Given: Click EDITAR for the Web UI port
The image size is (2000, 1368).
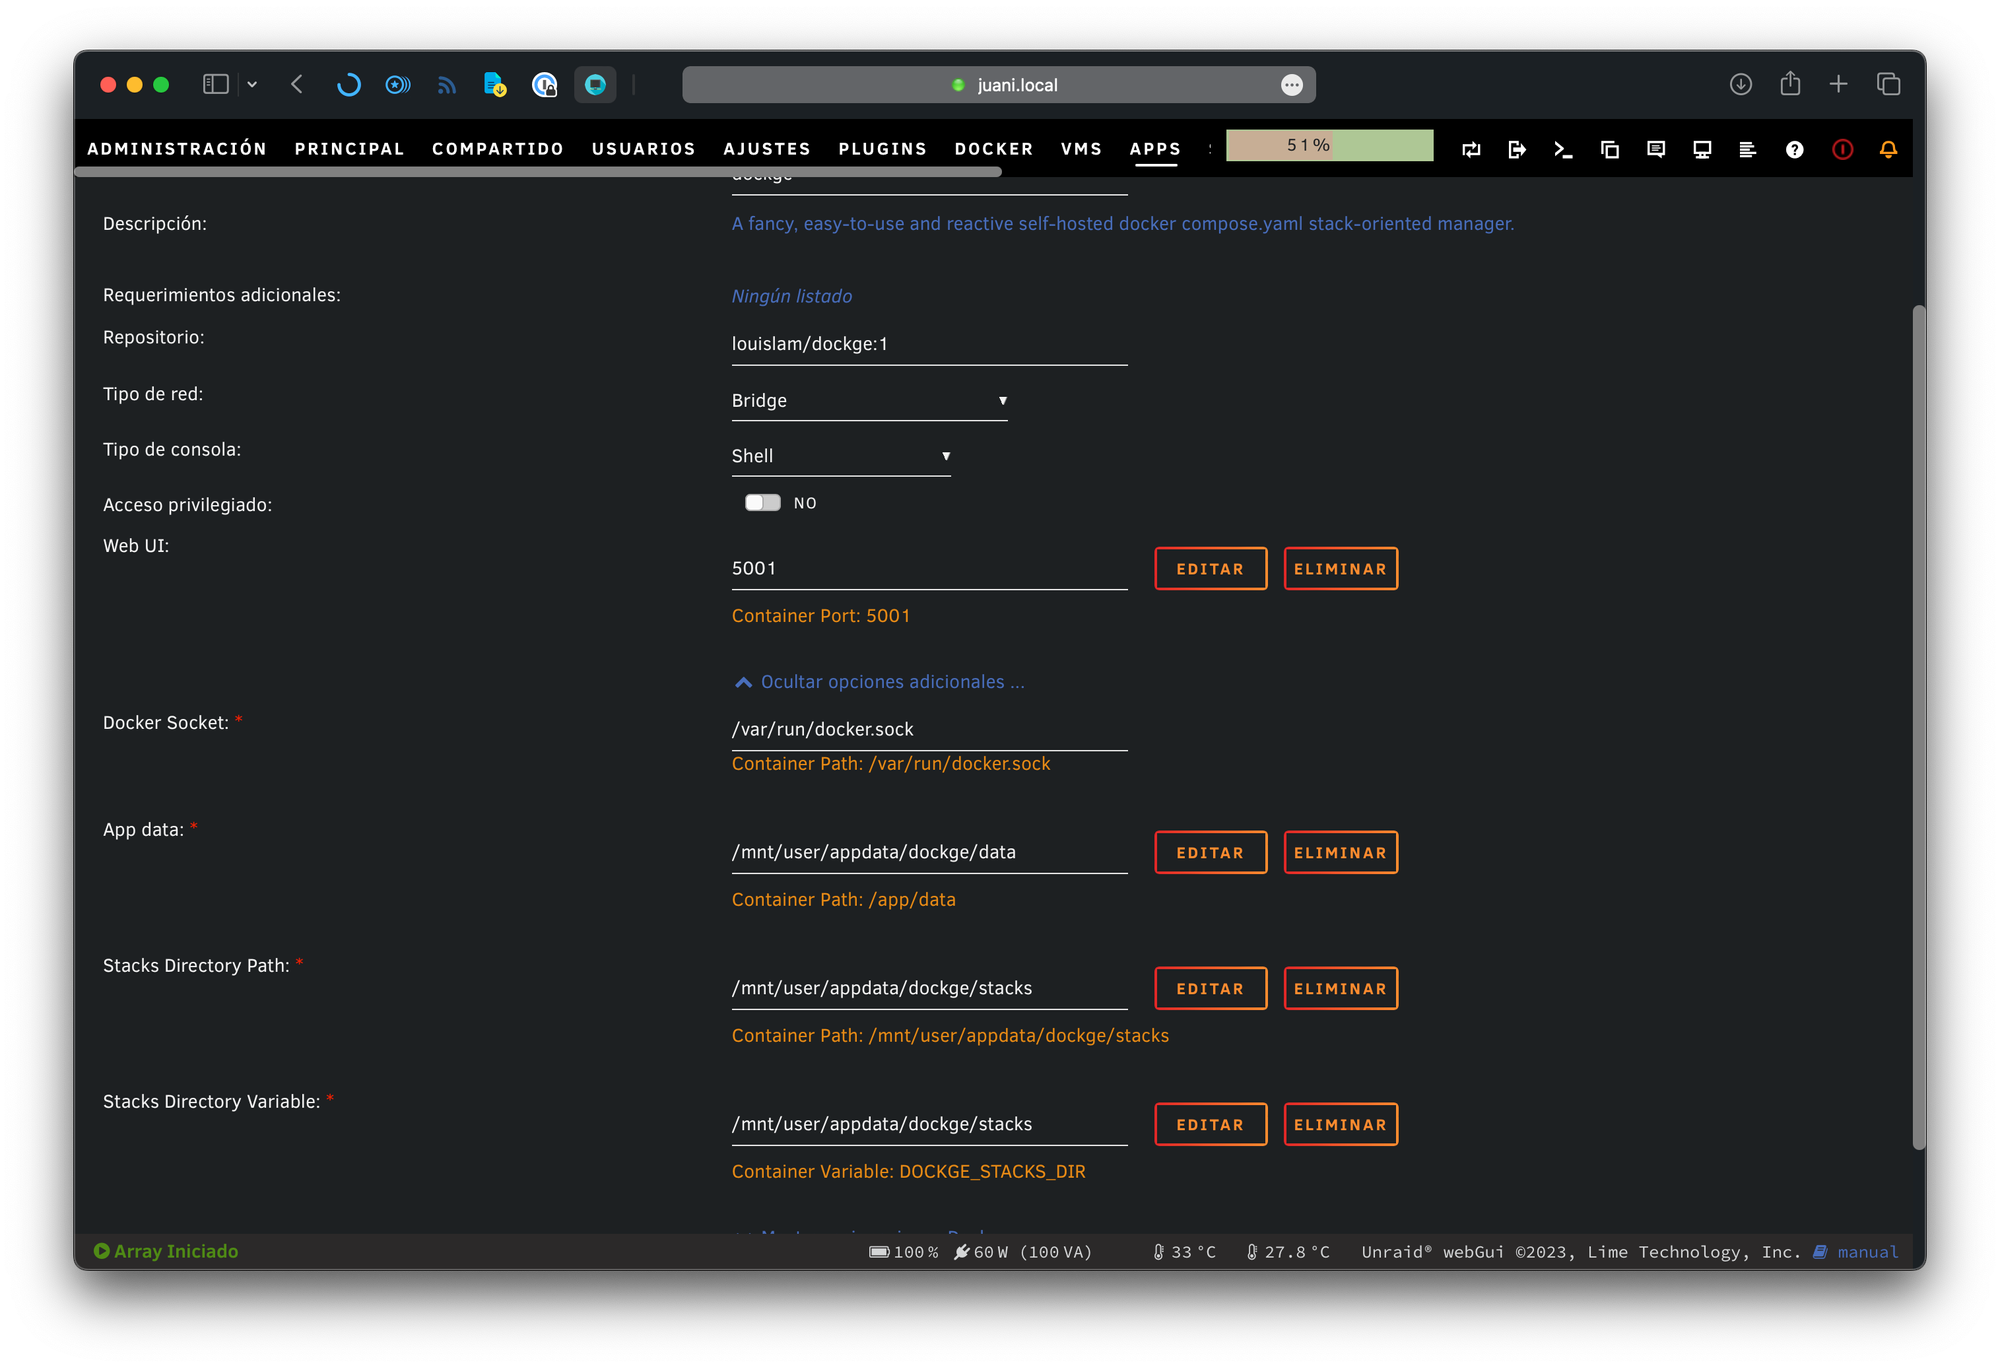Looking at the screenshot, I should coord(1210,569).
